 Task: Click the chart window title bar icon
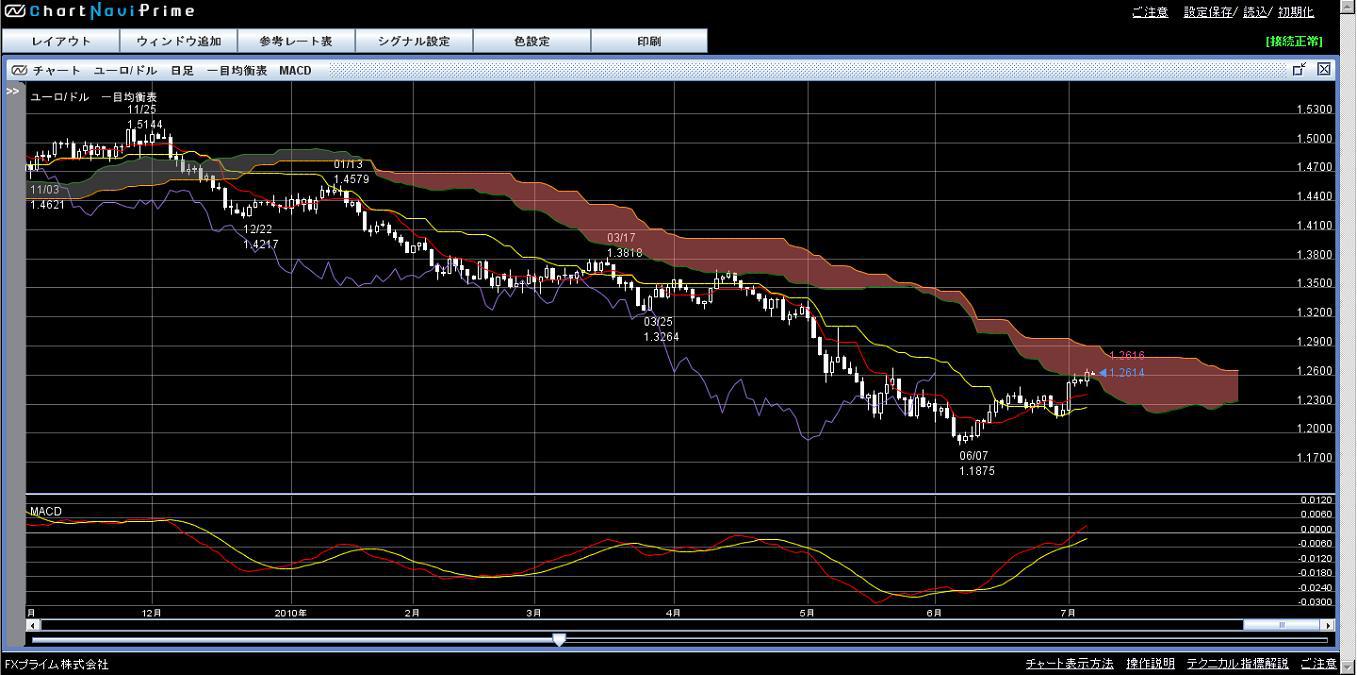click(19, 70)
